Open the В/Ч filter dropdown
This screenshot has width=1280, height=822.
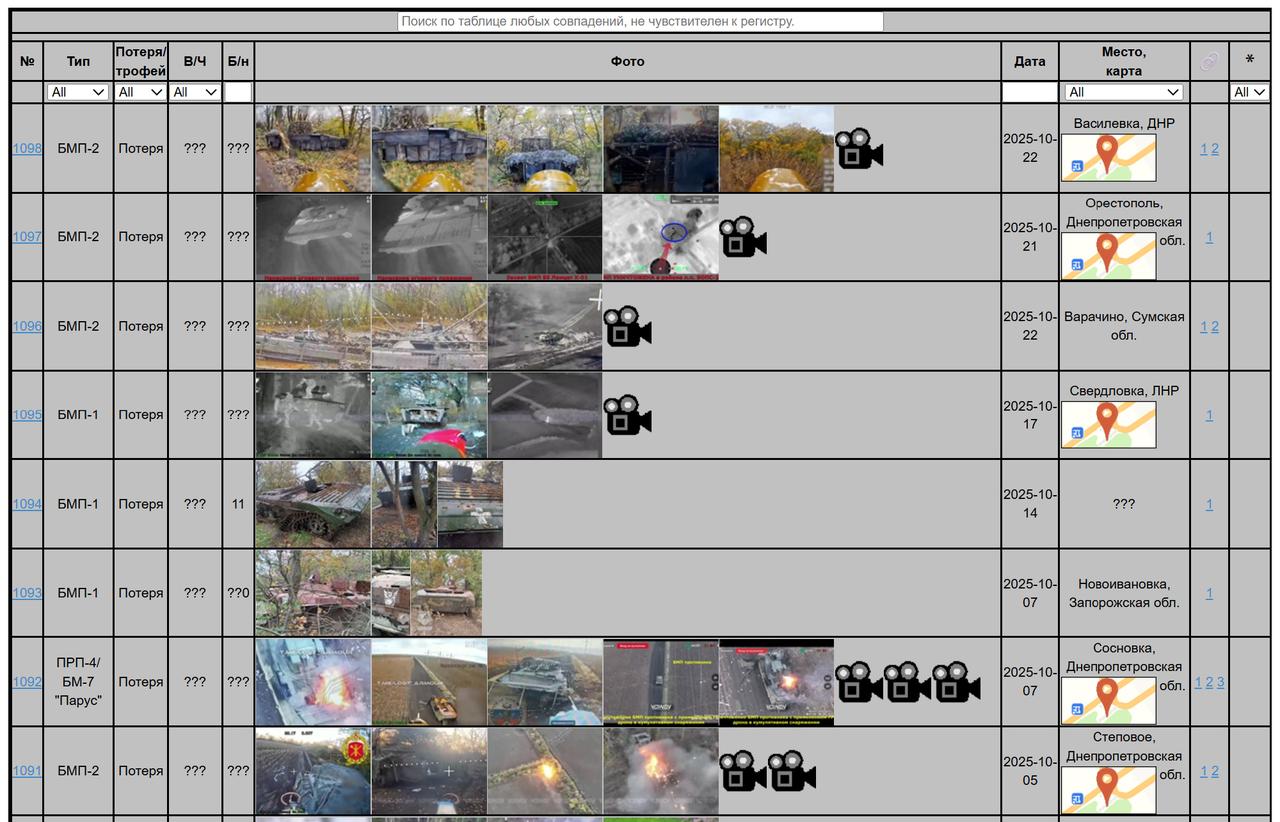tap(195, 92)
